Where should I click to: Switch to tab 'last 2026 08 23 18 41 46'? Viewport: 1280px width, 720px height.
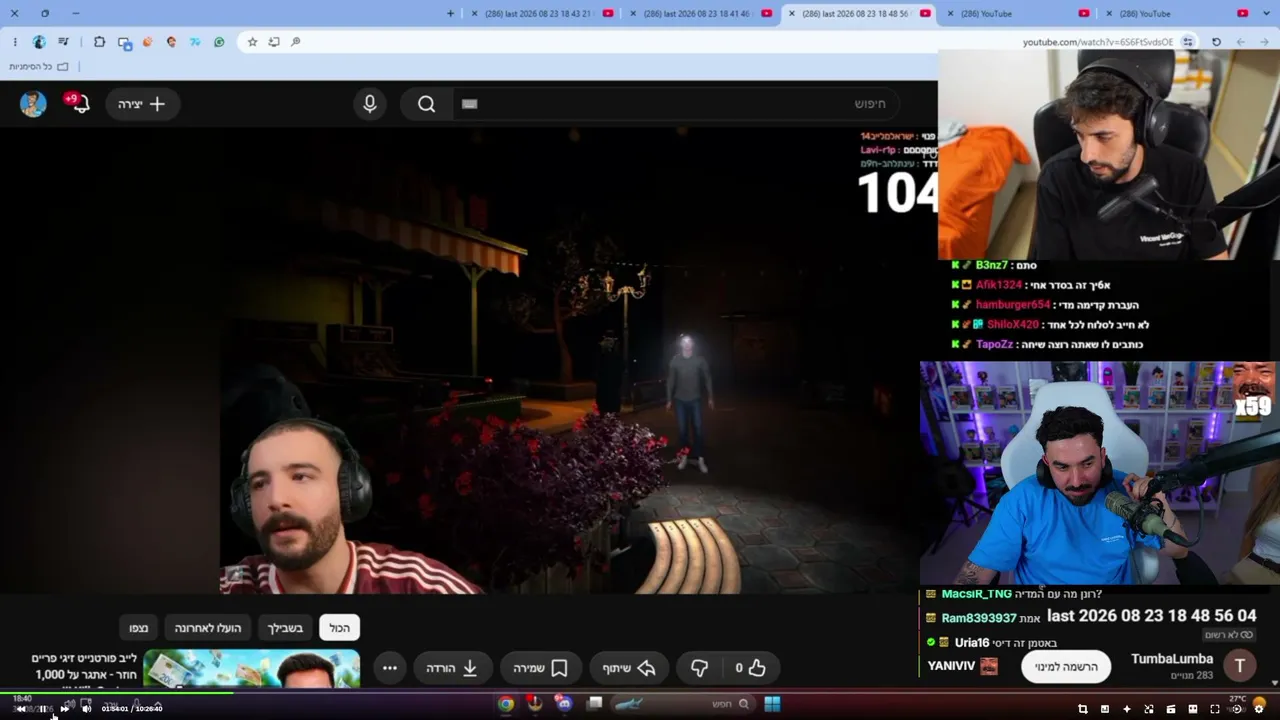[x=699, y=13]
